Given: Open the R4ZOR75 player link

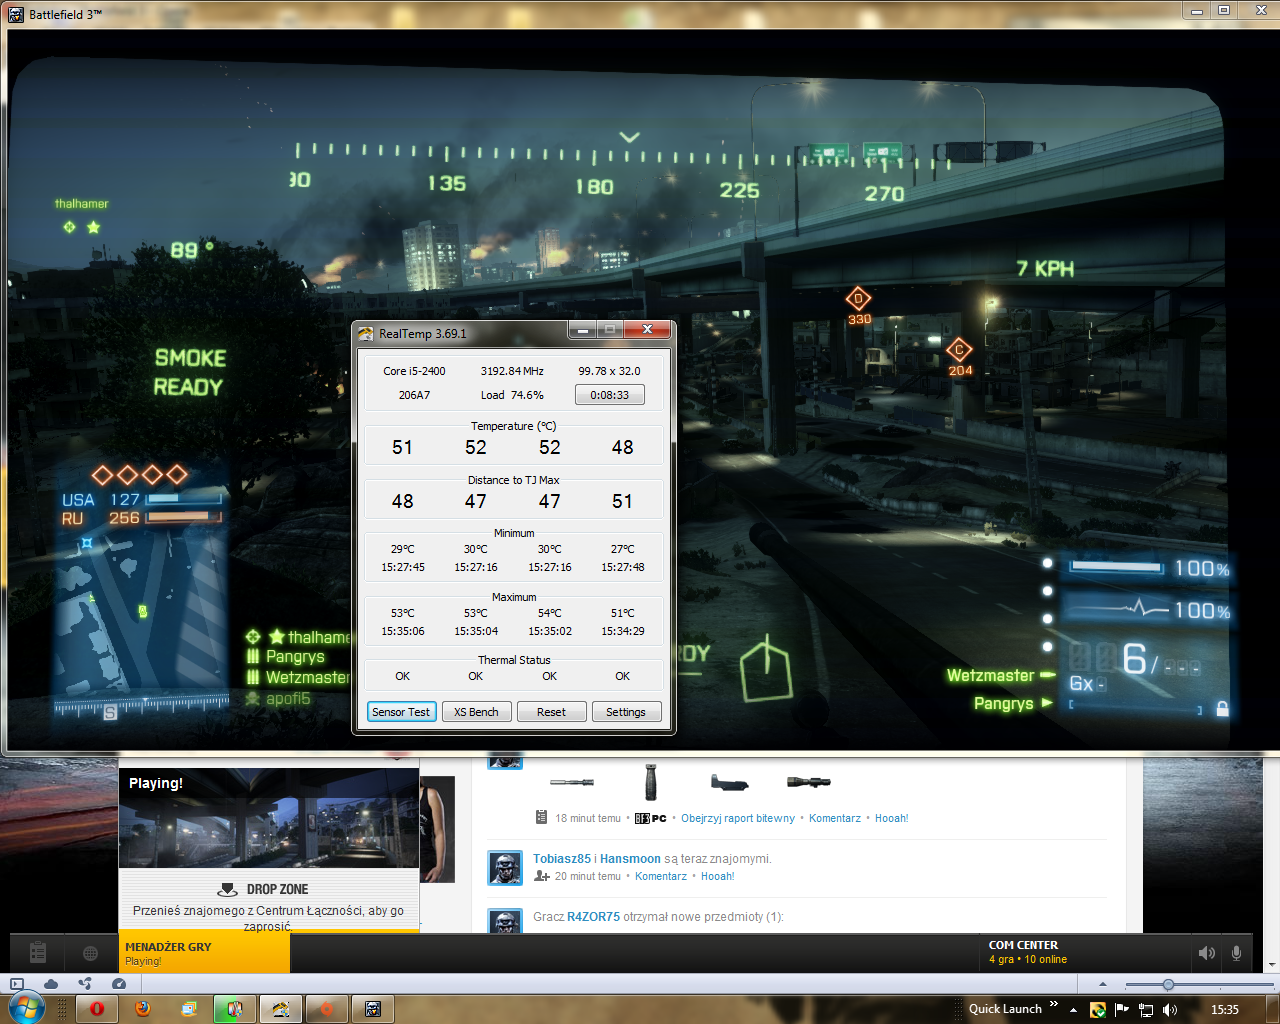Looking at the screenshot, I should point(593,917).
